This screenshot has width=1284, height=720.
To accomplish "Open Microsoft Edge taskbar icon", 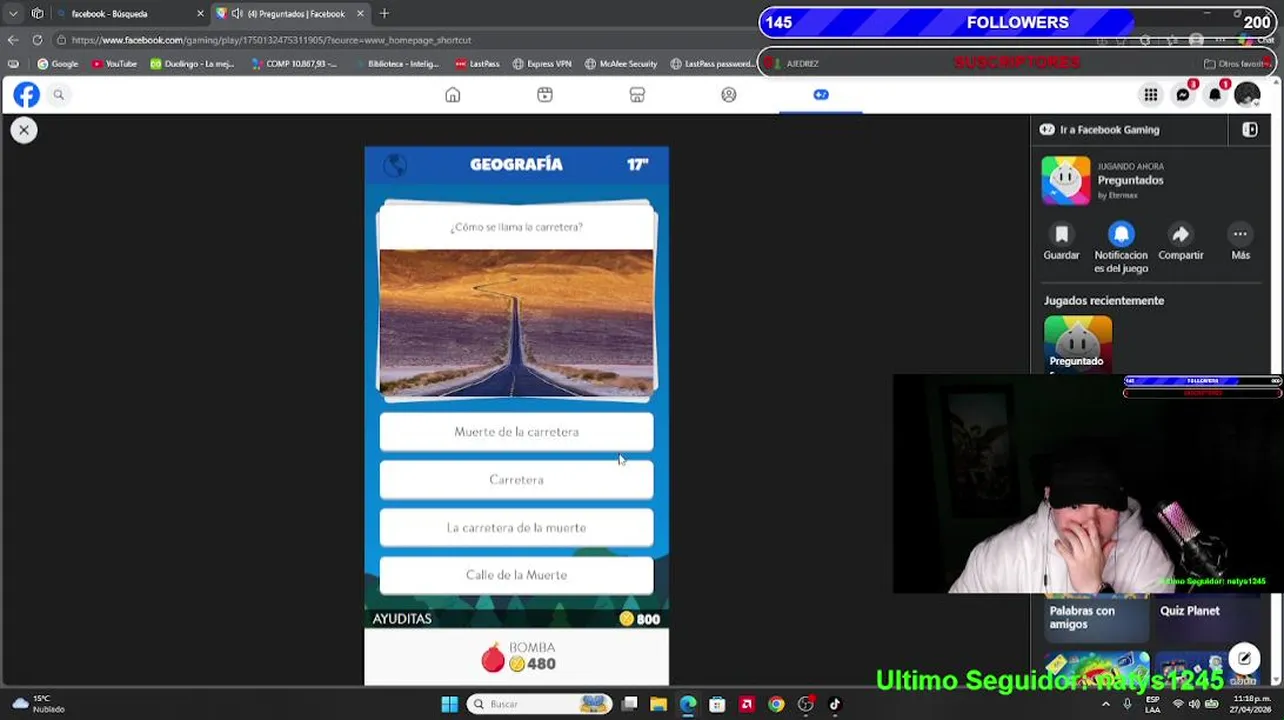I will [x=688, y=704].
